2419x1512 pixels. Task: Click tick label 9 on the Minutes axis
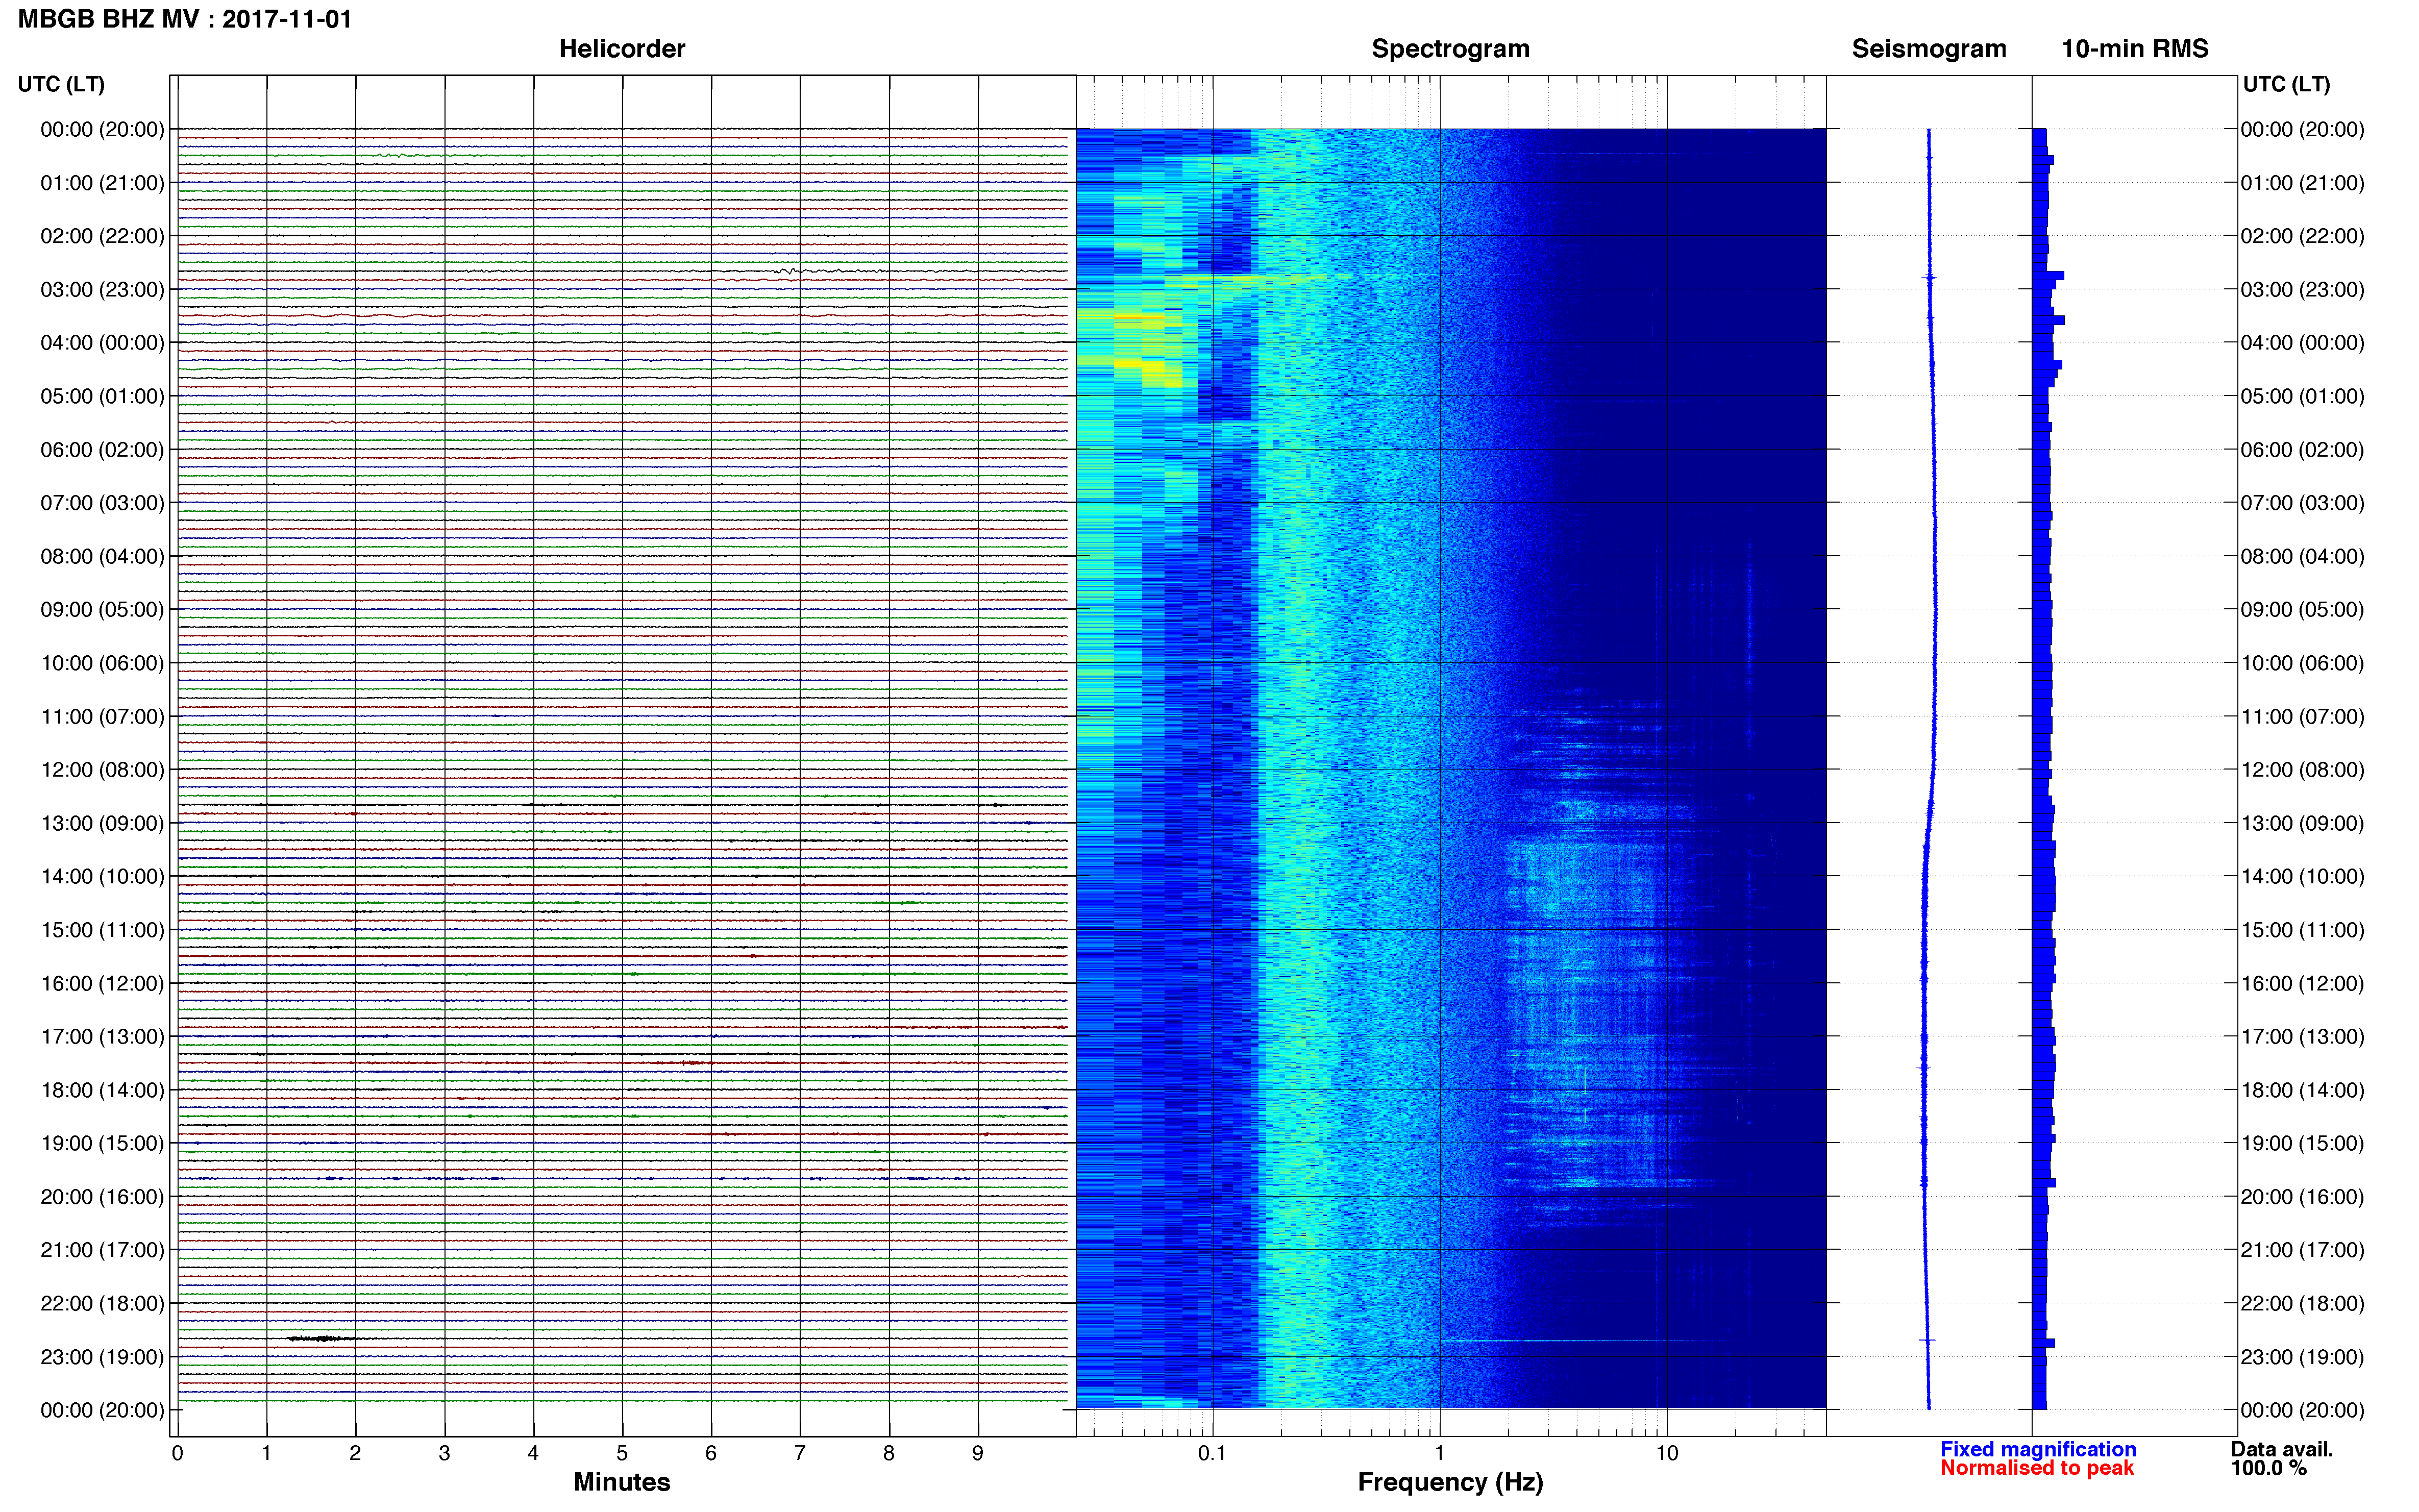click(978, 1454)
